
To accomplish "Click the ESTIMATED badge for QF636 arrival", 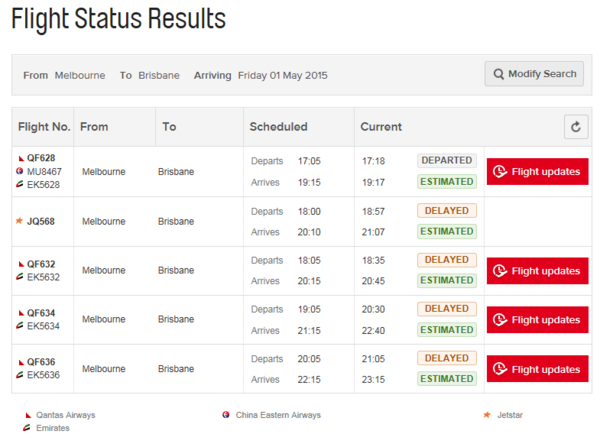I will [447, 379].
